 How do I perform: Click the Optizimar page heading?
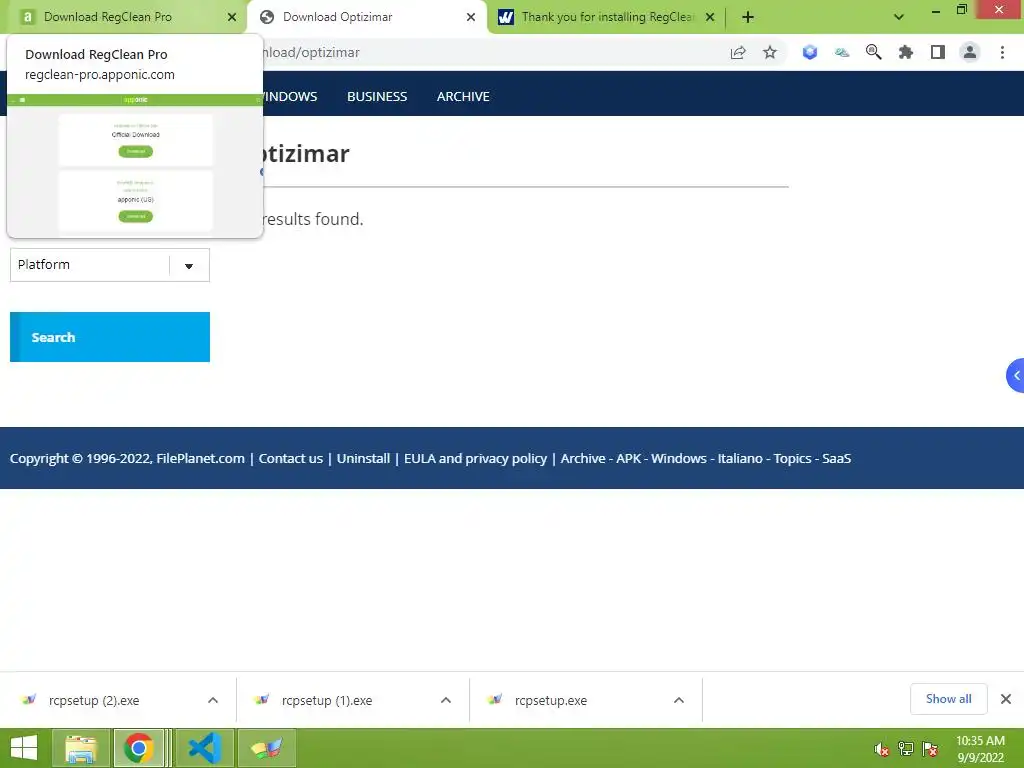click(306, 153)
